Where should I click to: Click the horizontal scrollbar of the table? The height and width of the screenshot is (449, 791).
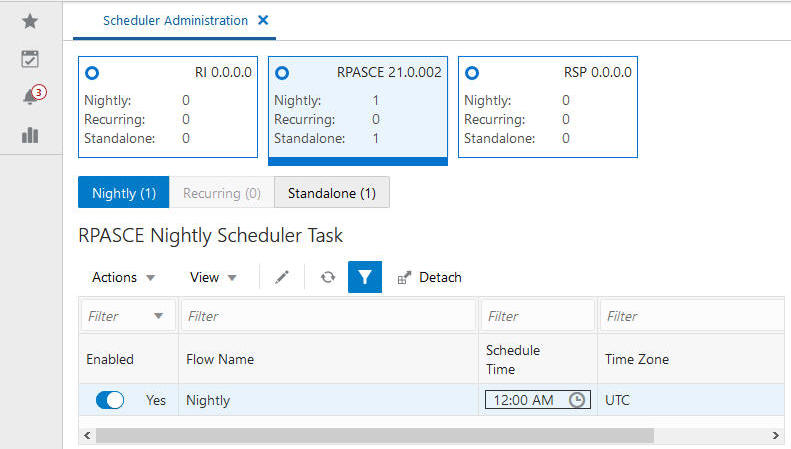click(x=375, y=435)
